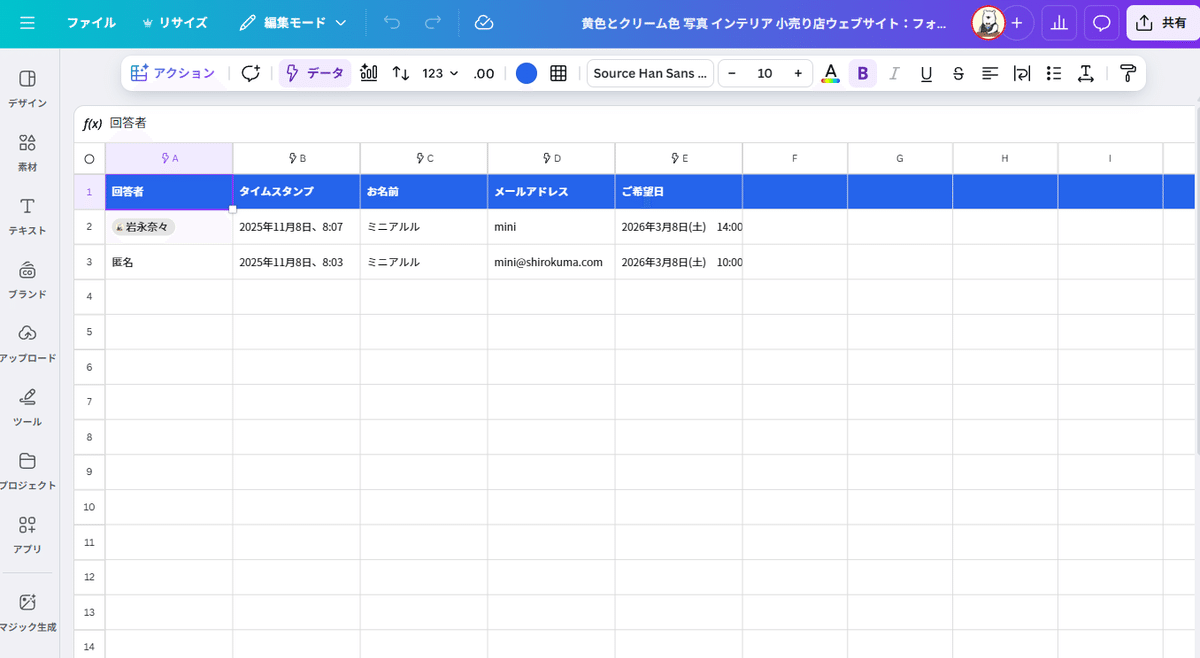Open the hamburger main menu
Screen dimensions: 1200x658
pyautogui.click(x=27, y=23)
